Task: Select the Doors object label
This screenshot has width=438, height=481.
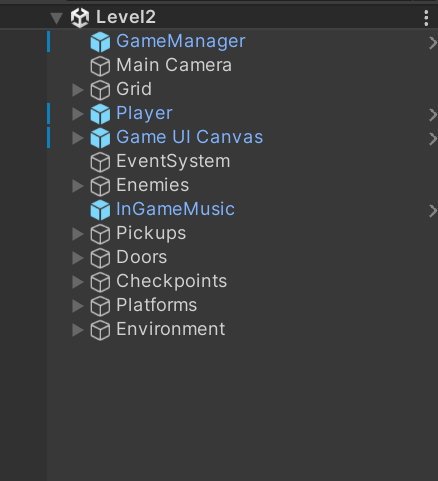Action: tap(141, 257)
